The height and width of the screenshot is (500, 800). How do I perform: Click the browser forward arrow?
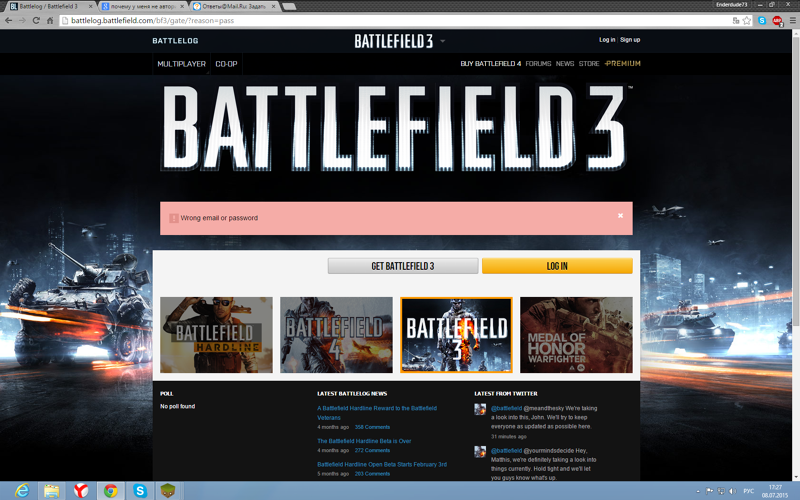(22, 20)
